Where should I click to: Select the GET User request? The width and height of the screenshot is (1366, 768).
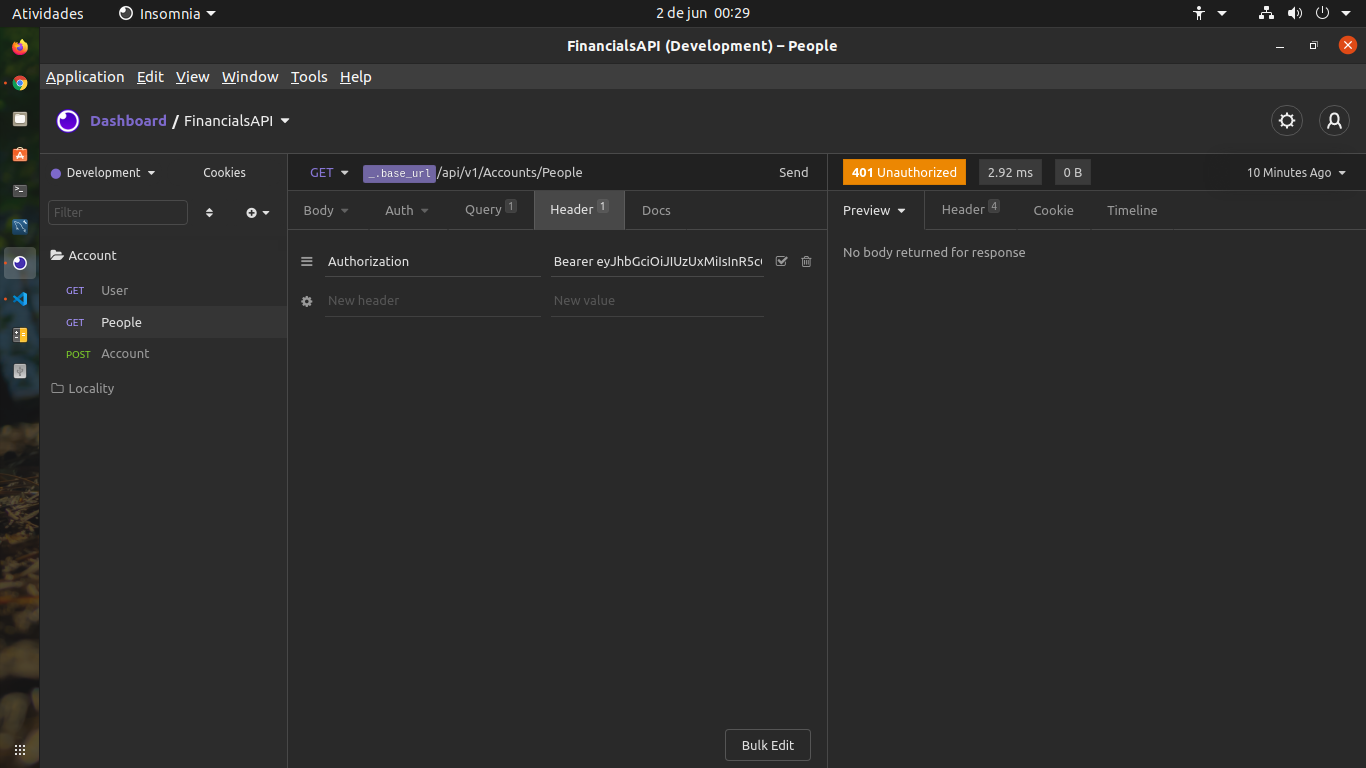163,291
